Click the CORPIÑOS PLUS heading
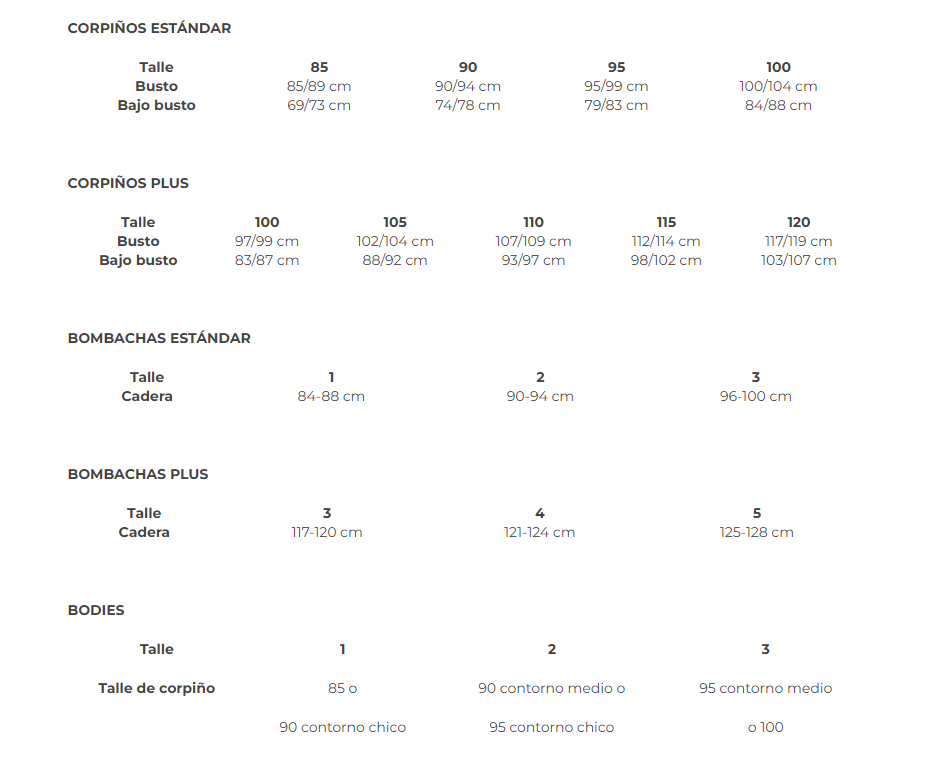This screenshot has width=940, height=772. (x=128, y=183)
